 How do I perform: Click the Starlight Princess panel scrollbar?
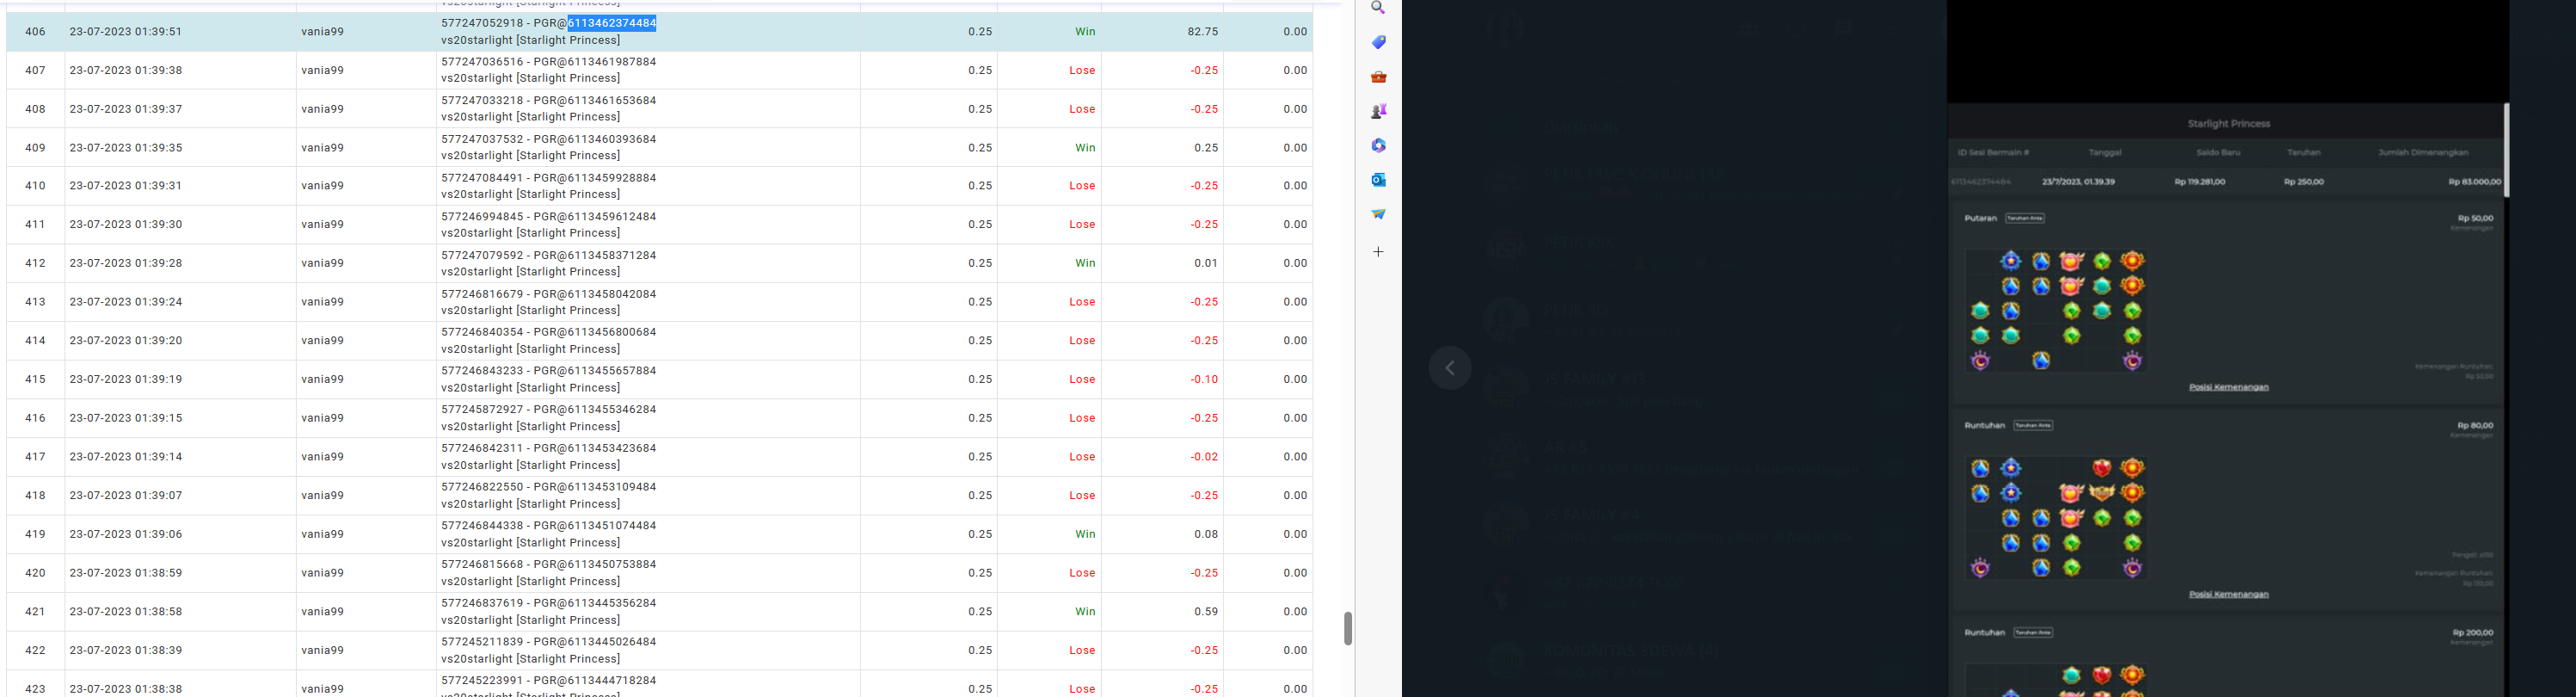[2506, 150]
